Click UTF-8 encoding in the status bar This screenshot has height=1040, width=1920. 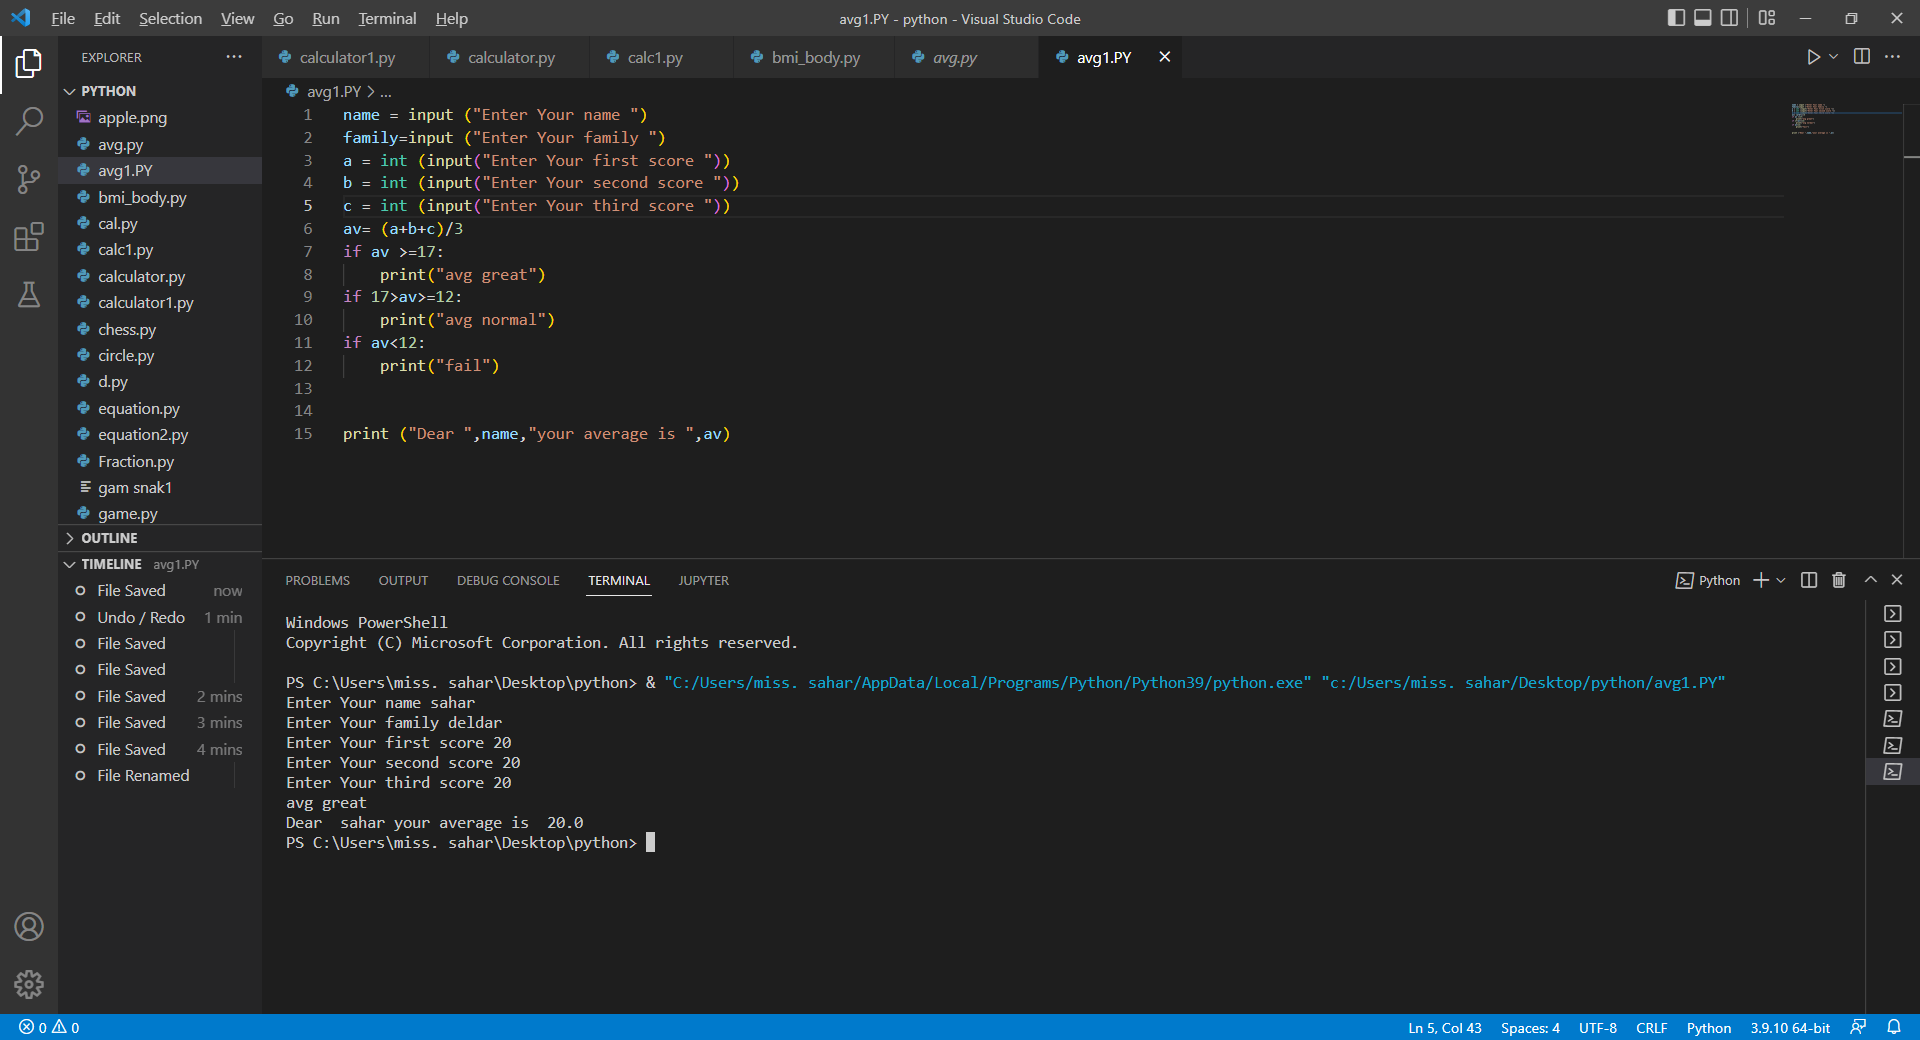pos(1597,1027)
